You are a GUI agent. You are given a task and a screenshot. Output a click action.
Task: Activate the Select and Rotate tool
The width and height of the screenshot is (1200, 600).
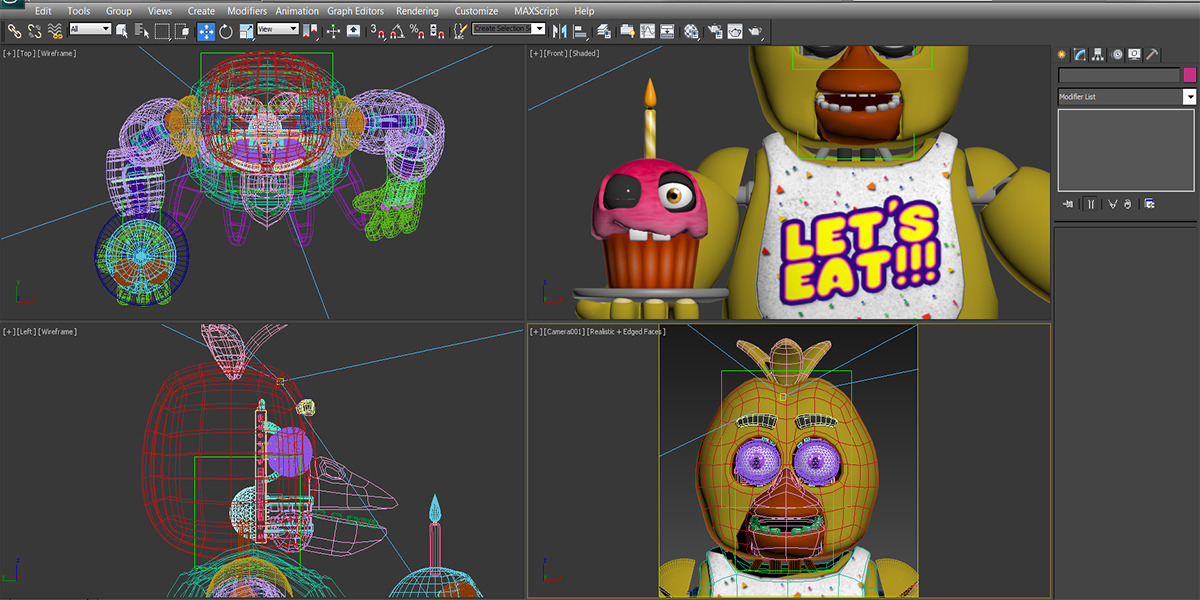point(226,31)
